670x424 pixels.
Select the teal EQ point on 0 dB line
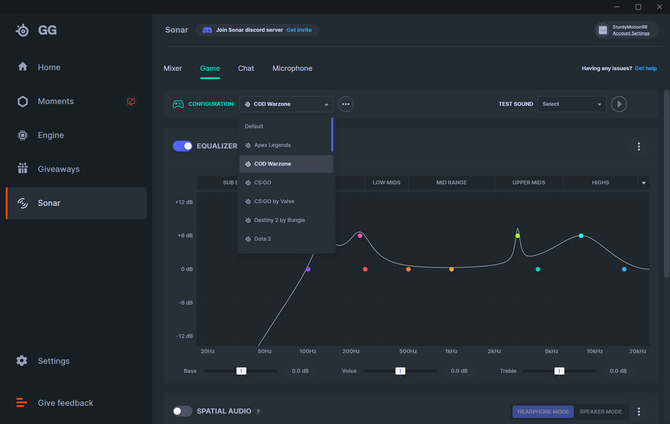[538, 269]
